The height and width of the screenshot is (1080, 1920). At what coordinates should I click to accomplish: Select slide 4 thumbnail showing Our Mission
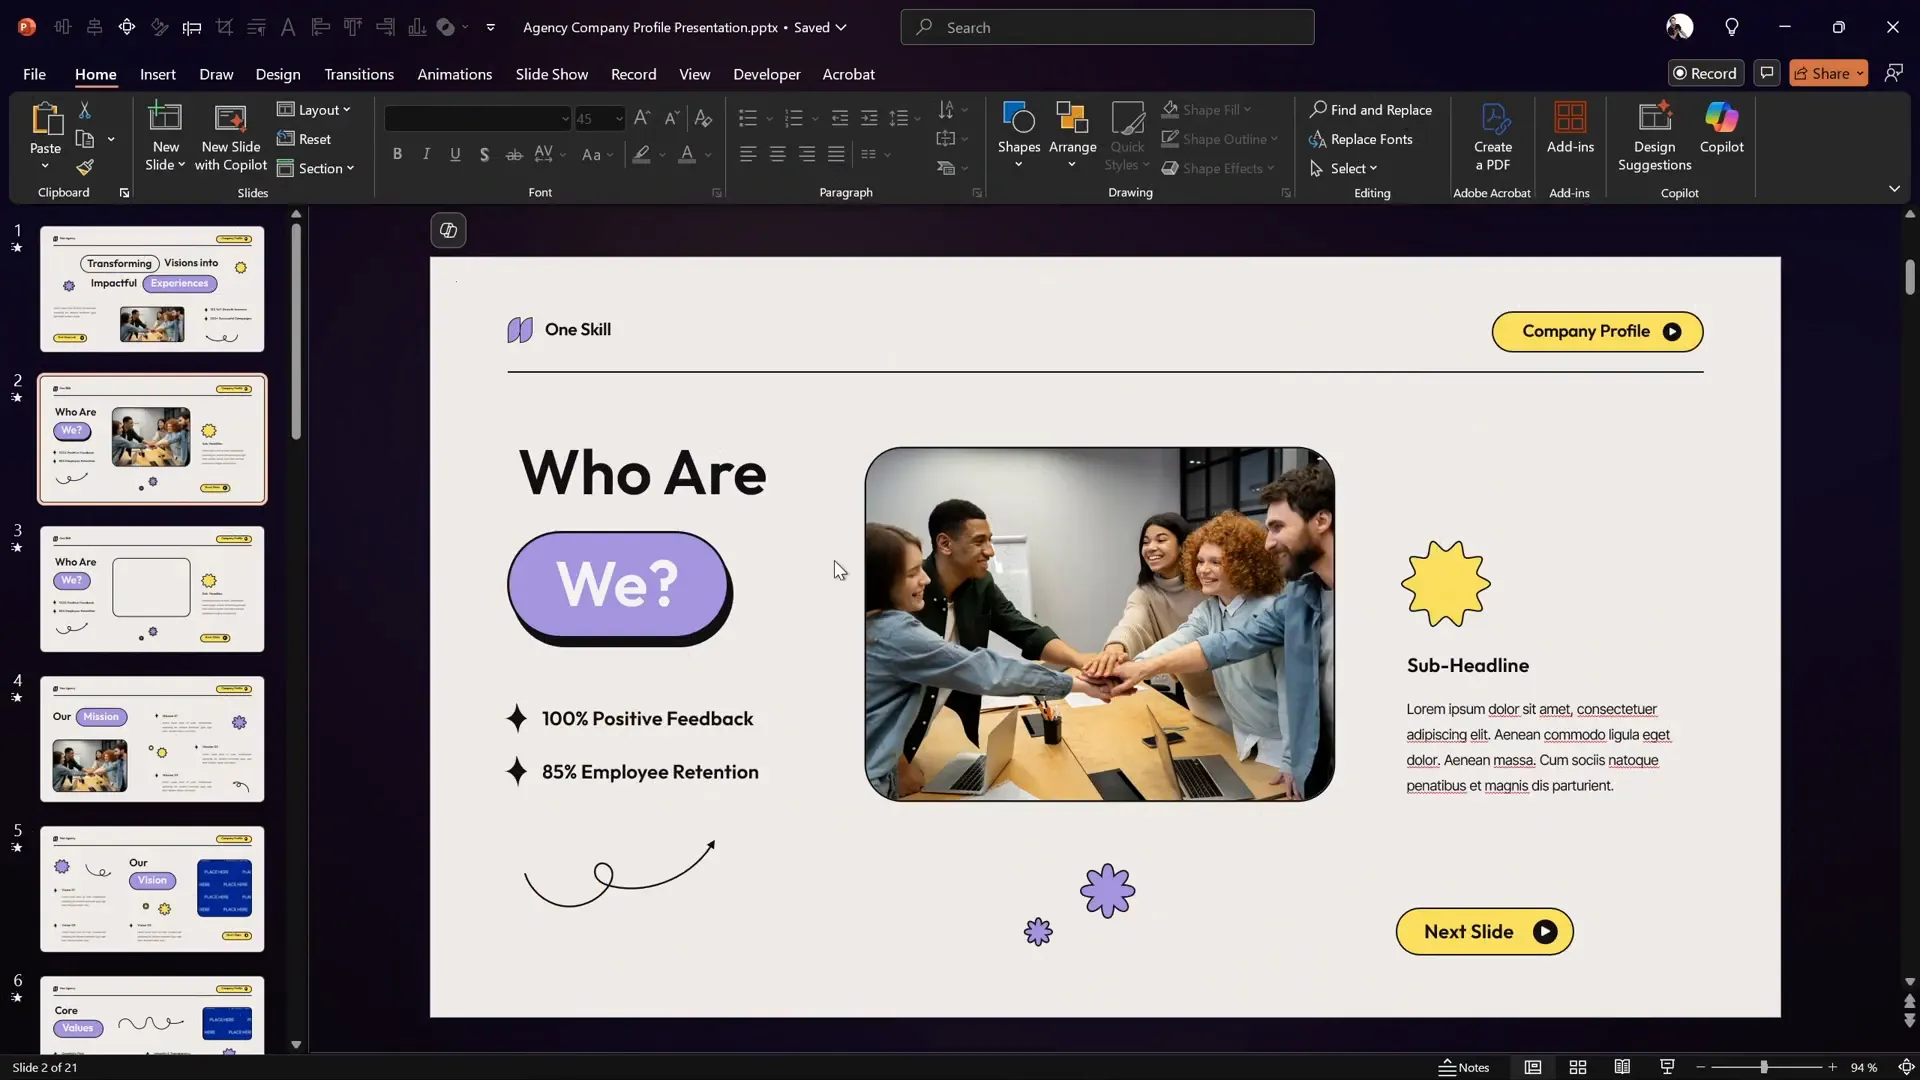point(152,739)
